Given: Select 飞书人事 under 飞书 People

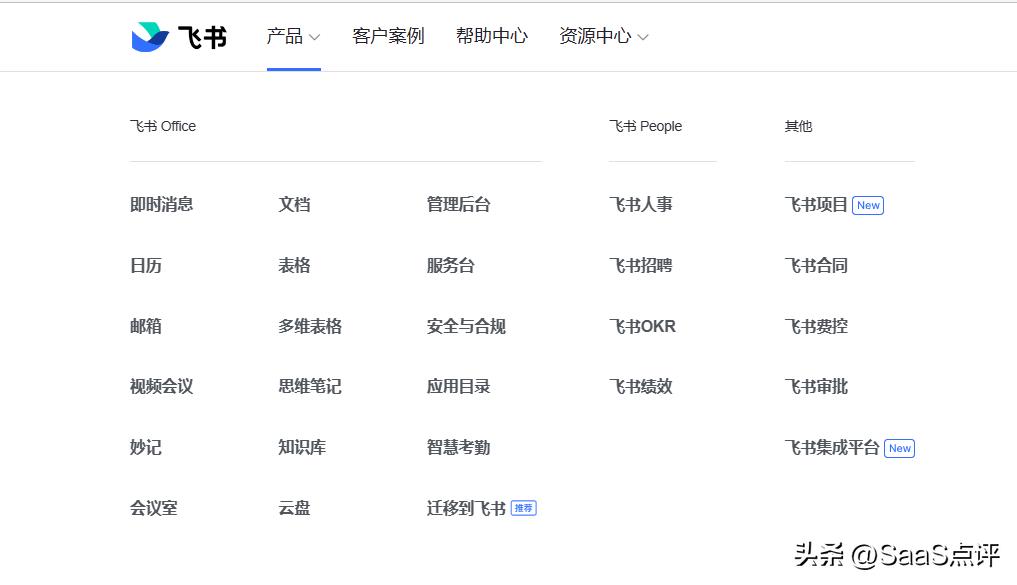Looking at the screenshot, I should tap(642, 204).
